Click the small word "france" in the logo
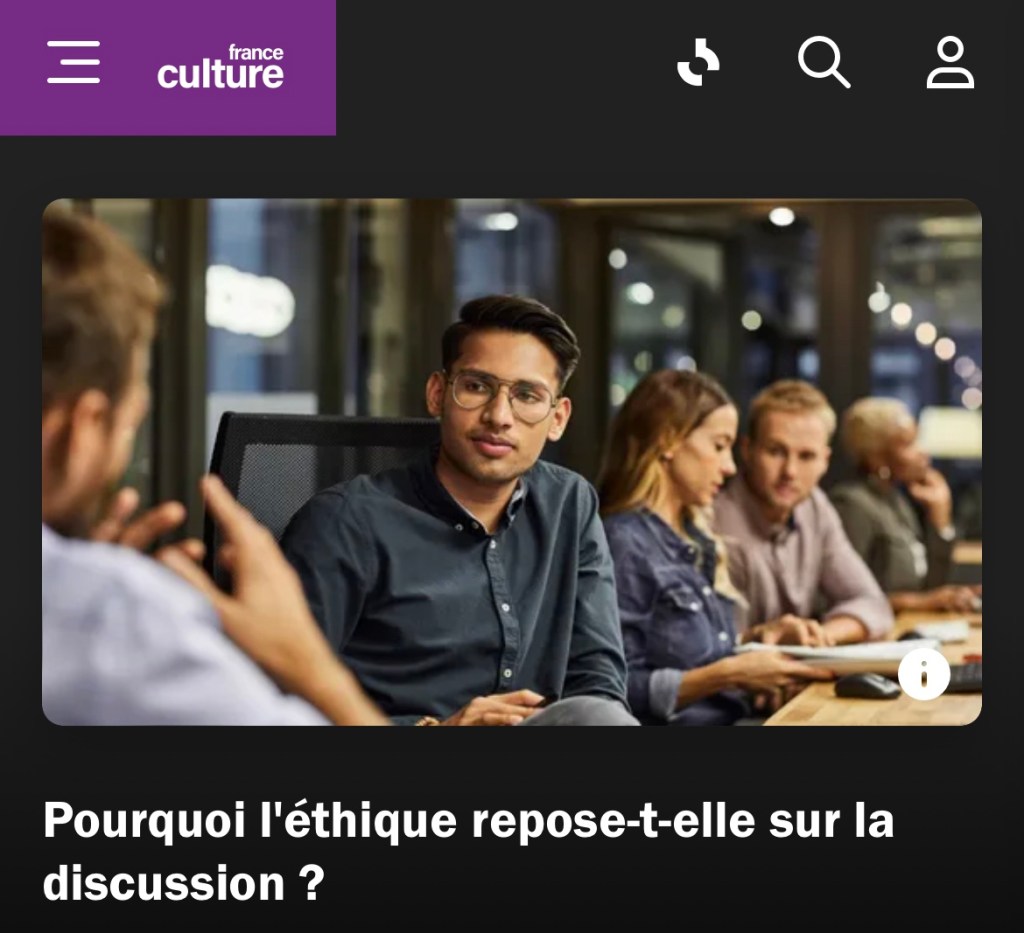The image size is (1024, 933). coord(255,52)
